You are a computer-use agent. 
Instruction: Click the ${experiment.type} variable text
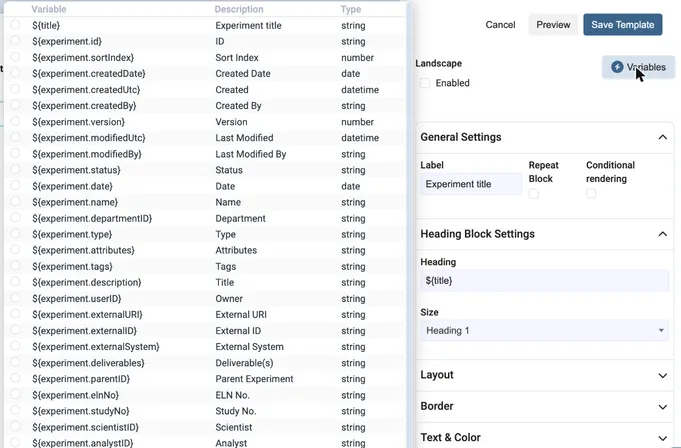(x=72, y=234)
